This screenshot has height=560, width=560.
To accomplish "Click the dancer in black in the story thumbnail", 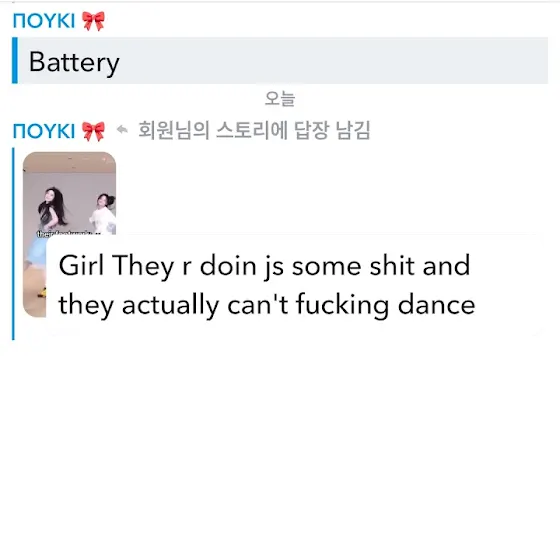I will (52, 209).
